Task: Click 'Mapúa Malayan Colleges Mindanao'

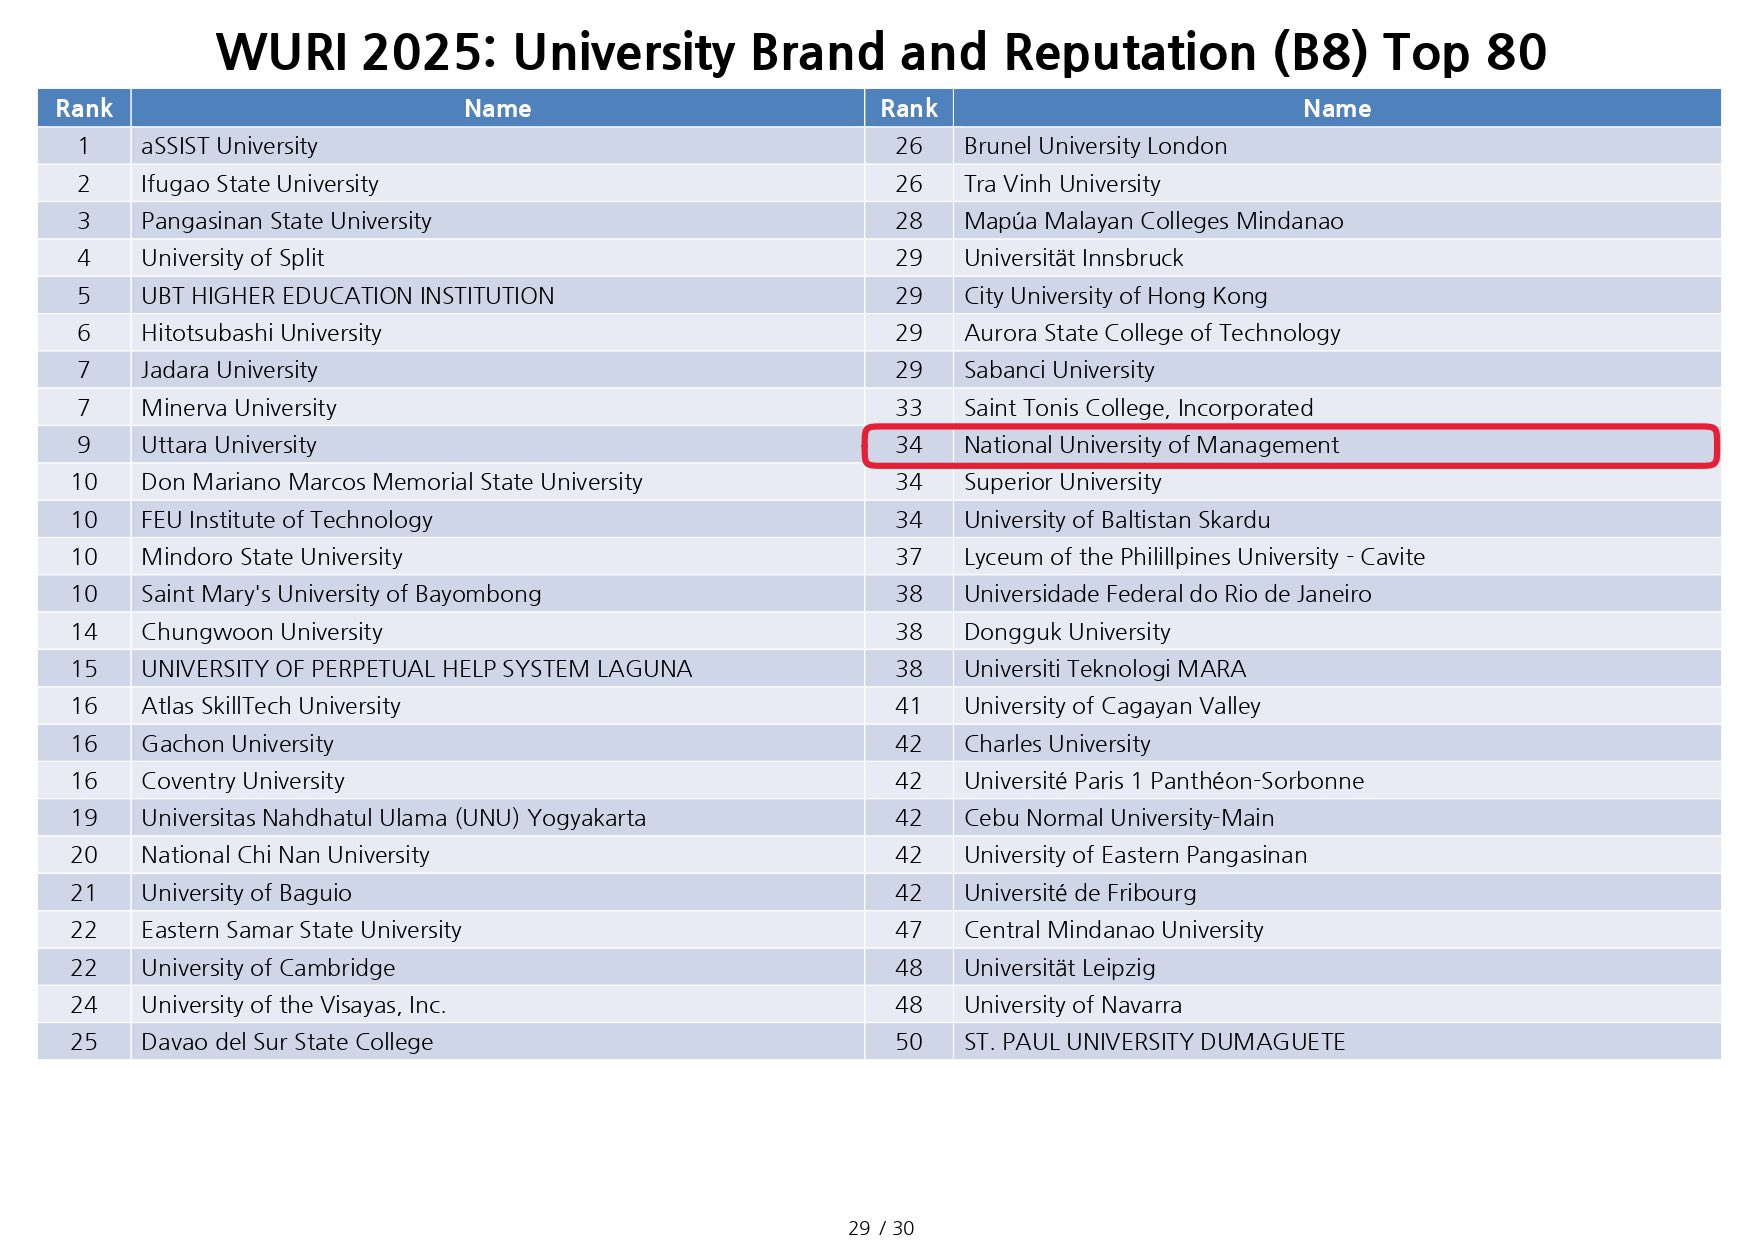Action: [x=1153, y=221]
